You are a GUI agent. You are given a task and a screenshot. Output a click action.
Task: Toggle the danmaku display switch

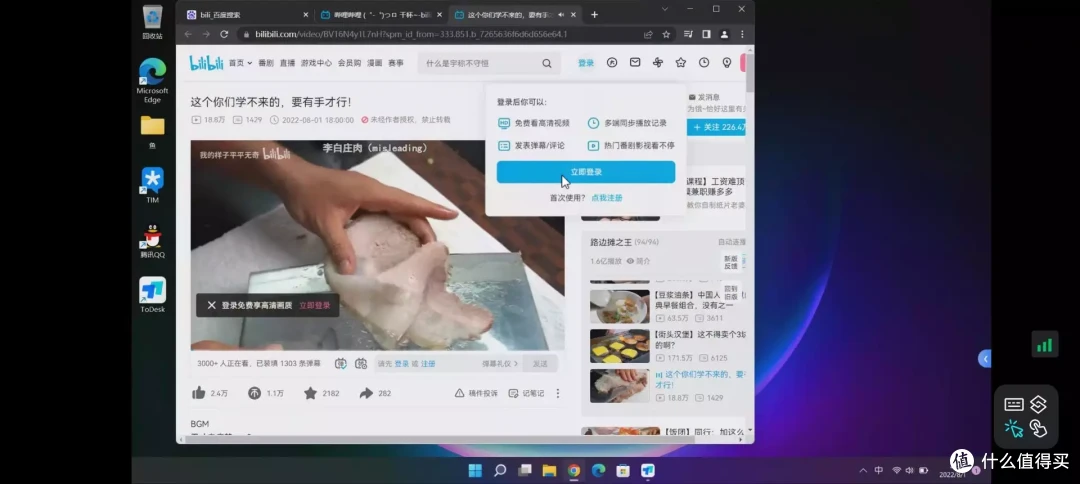tap(340, 364)
